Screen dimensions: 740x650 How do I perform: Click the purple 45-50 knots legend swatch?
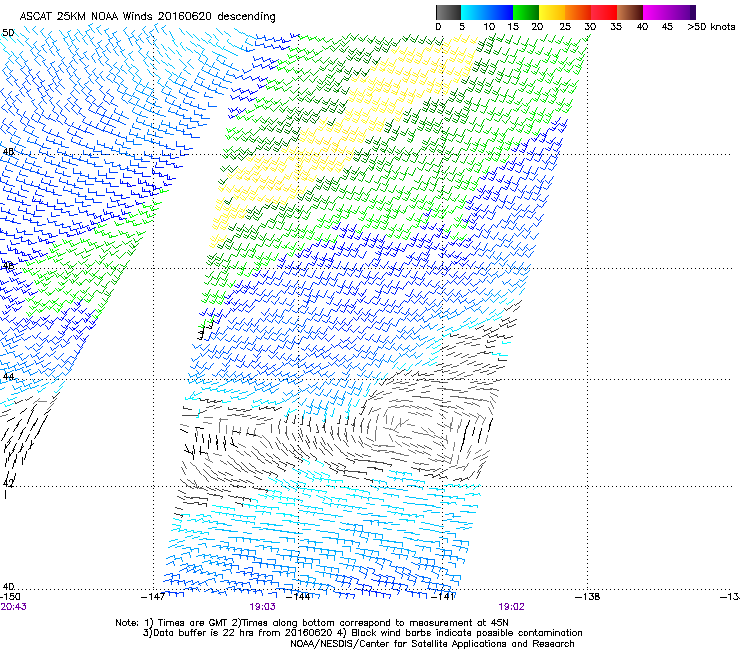point(682,12)
